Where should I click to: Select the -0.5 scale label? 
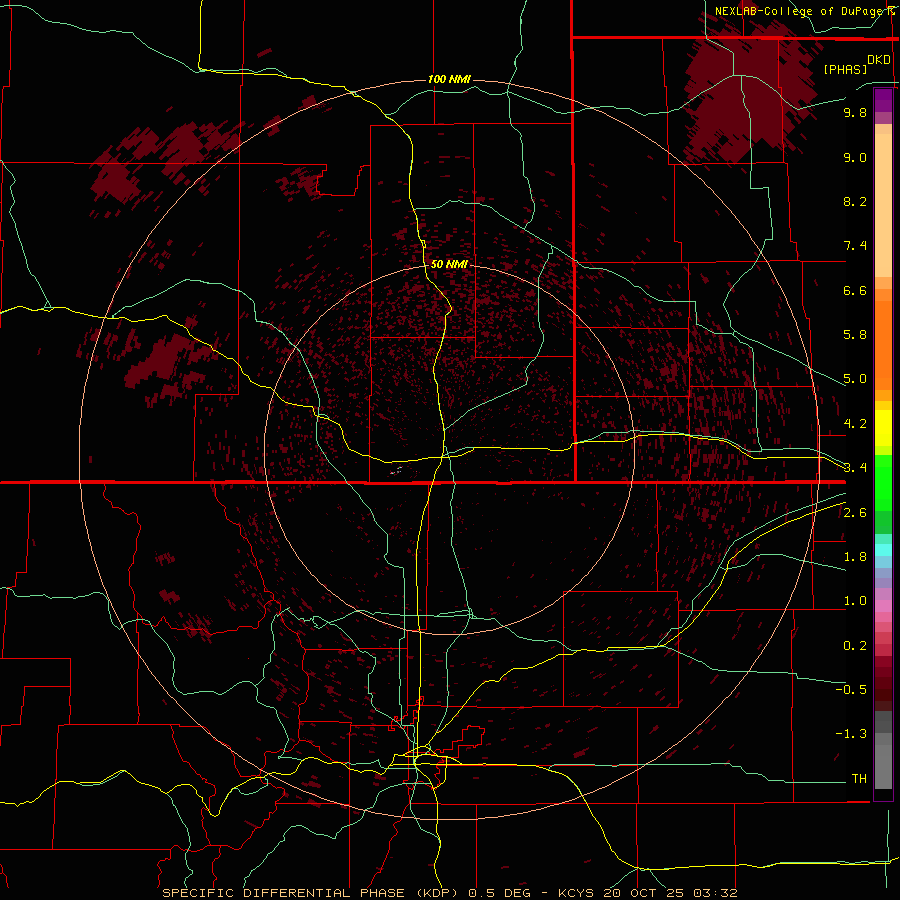(x=851, y=690)
